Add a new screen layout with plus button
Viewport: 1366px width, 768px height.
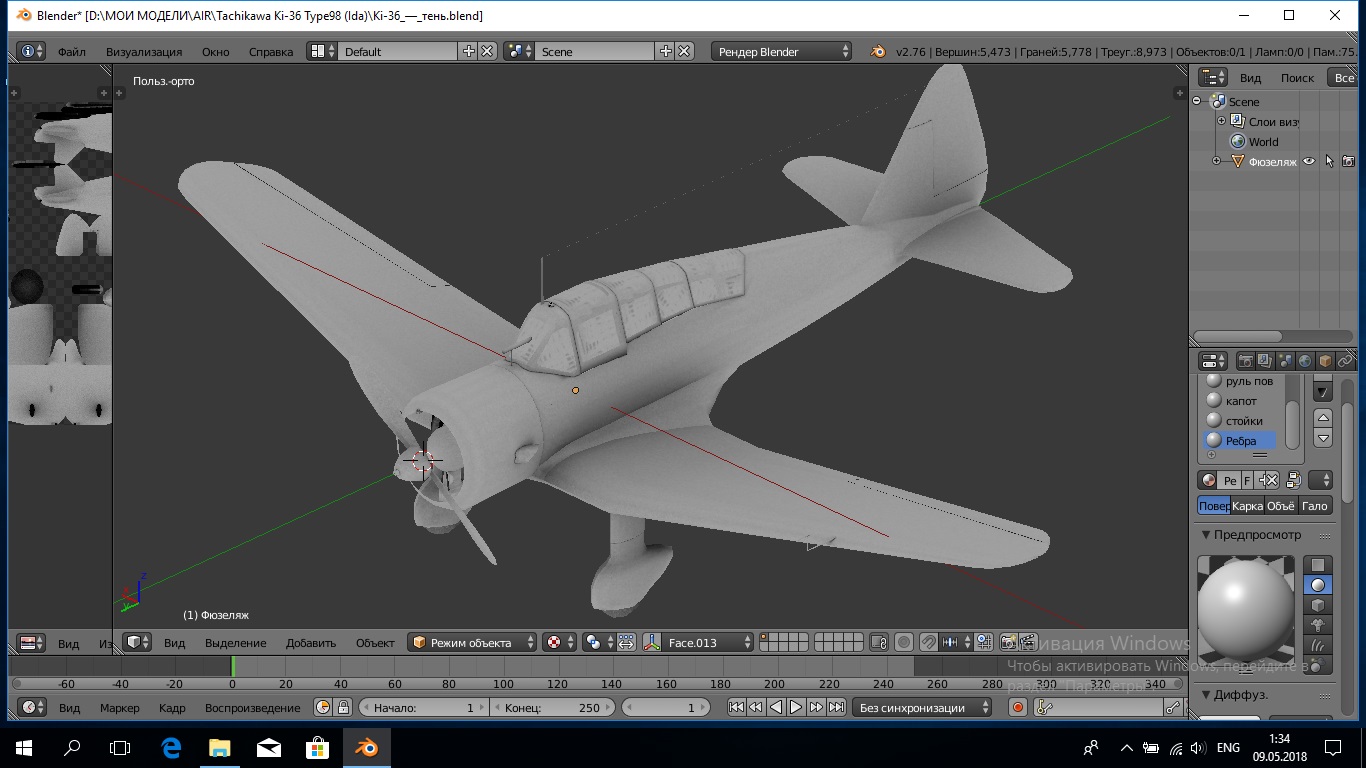click(x=468, y=51)
